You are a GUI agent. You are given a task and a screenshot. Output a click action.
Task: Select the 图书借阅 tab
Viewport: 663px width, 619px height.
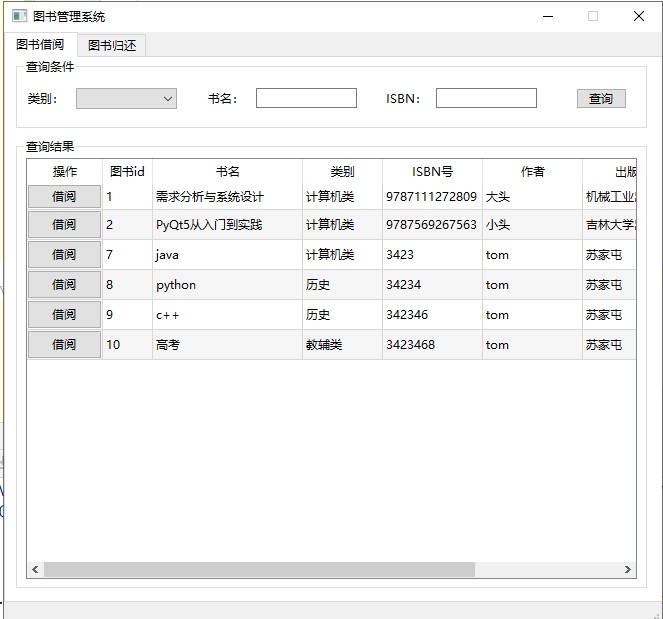coord(41,45)
